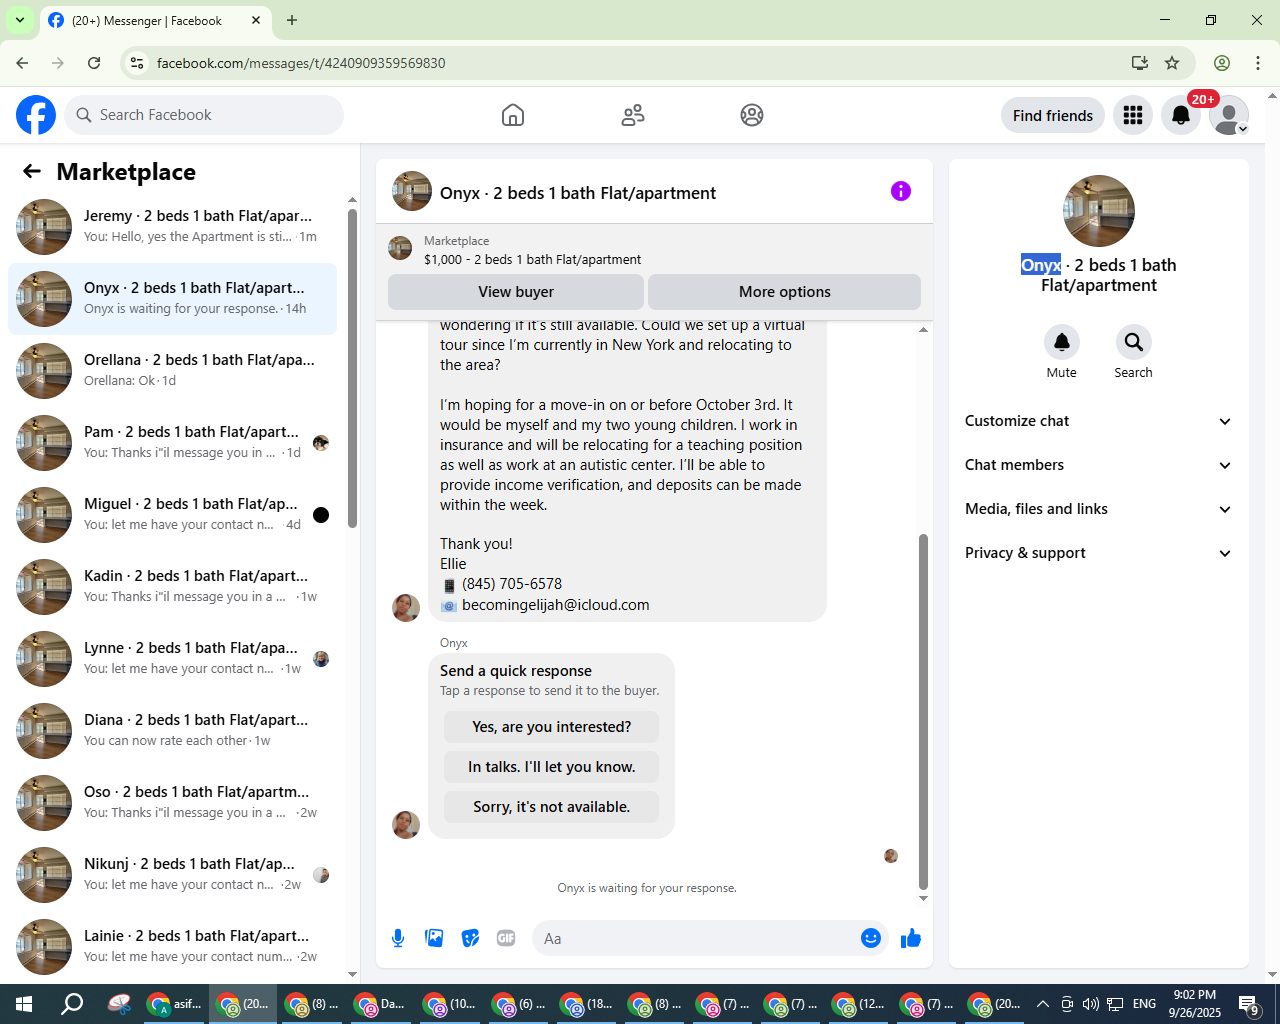Open Windows Start menu

click(24, 1004)
